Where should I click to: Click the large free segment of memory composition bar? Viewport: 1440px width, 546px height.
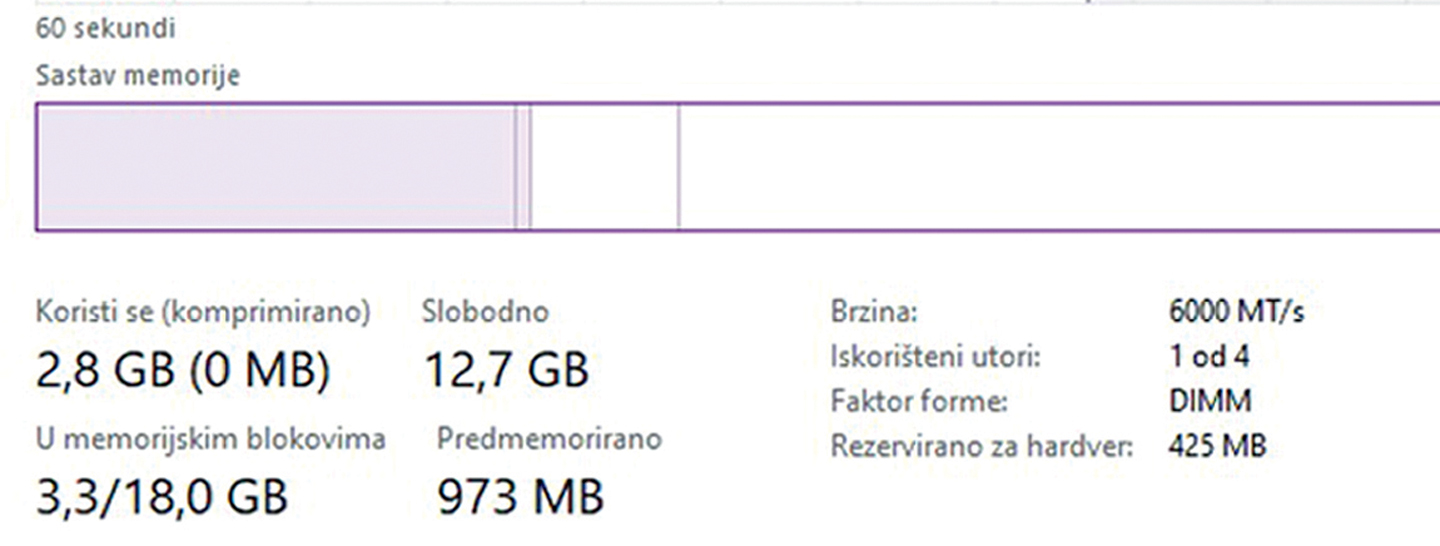coord(1058,167)
